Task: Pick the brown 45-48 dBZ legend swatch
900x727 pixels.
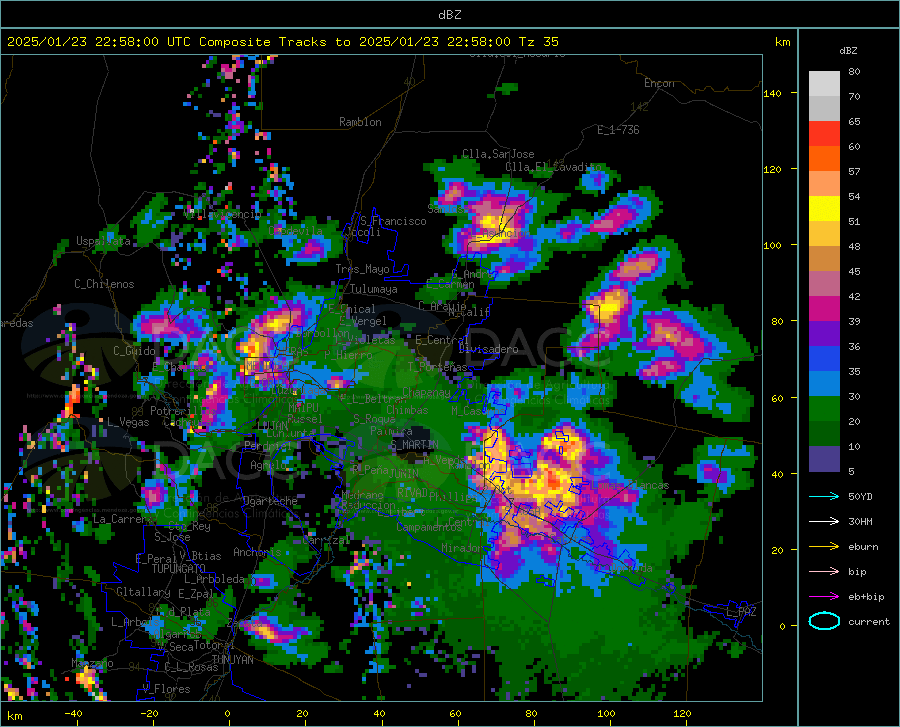Action: click(824, 259)
